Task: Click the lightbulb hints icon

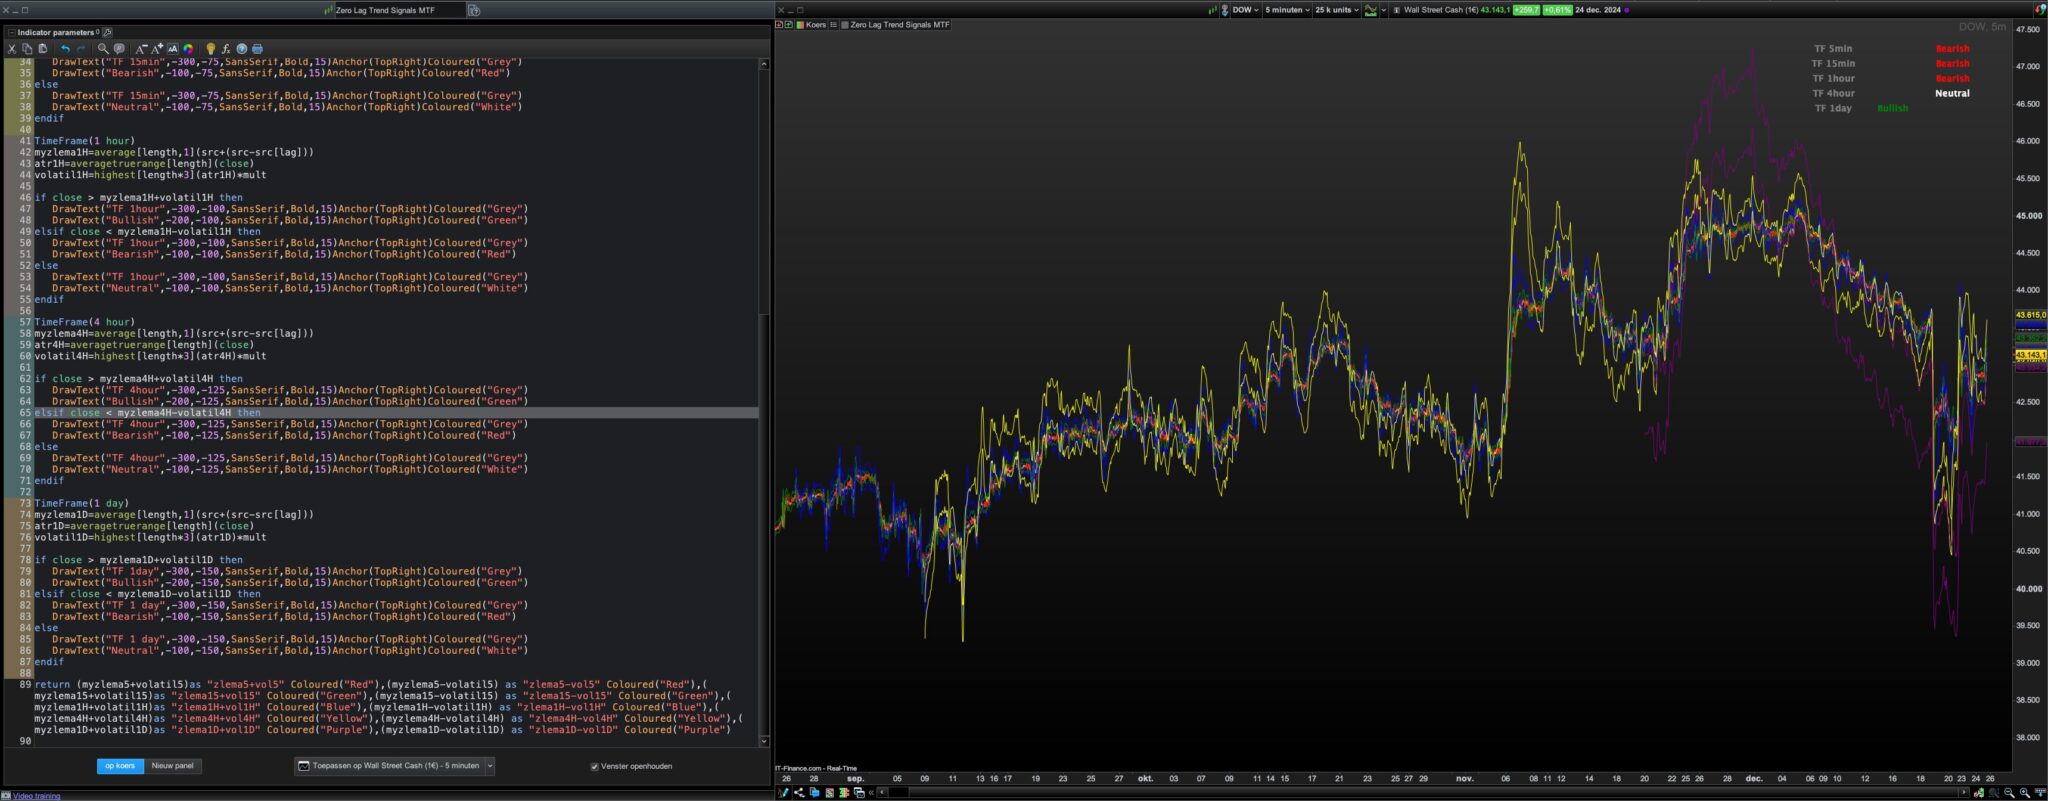Action: 210,48
